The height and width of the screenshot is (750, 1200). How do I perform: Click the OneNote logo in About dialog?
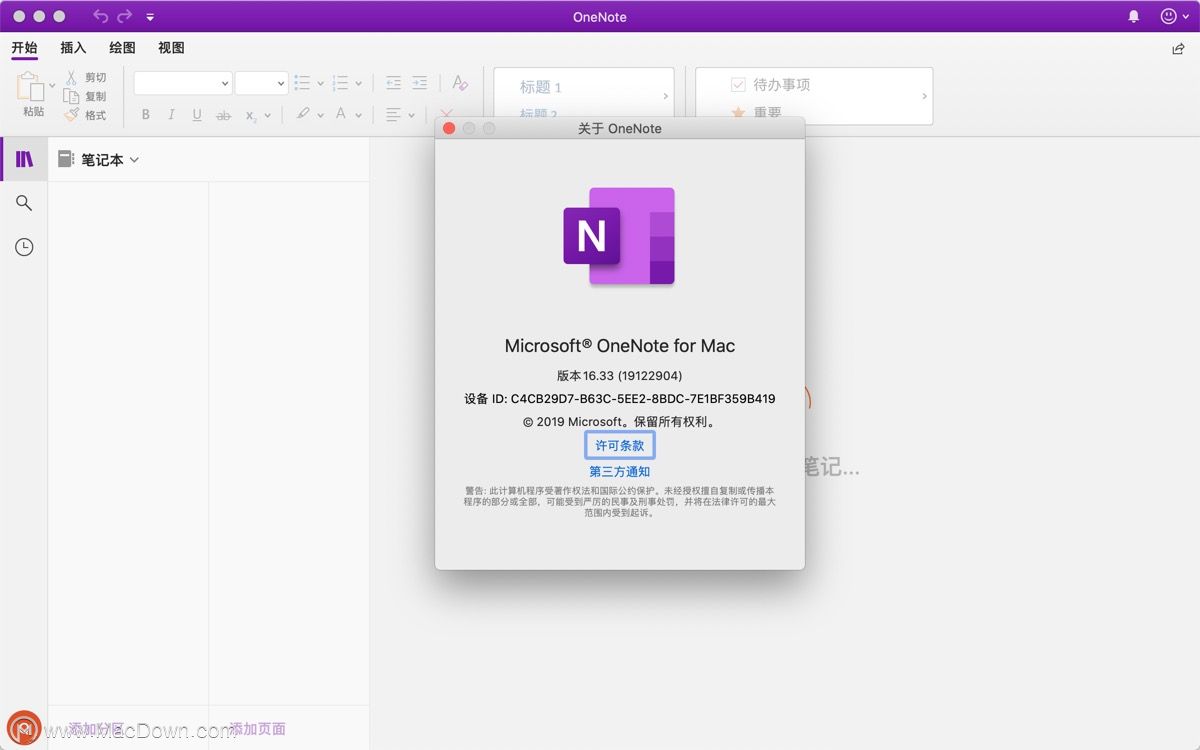coord(619,236)
